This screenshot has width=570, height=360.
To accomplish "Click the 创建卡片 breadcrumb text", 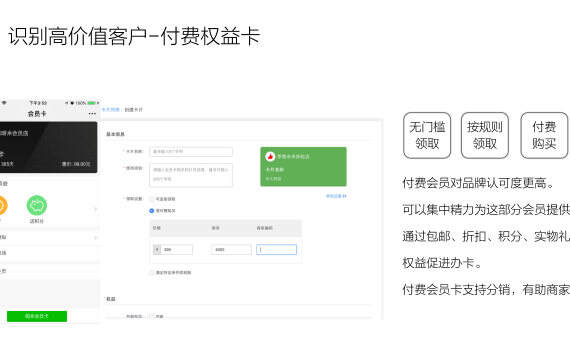I will (x=134, y=109).
